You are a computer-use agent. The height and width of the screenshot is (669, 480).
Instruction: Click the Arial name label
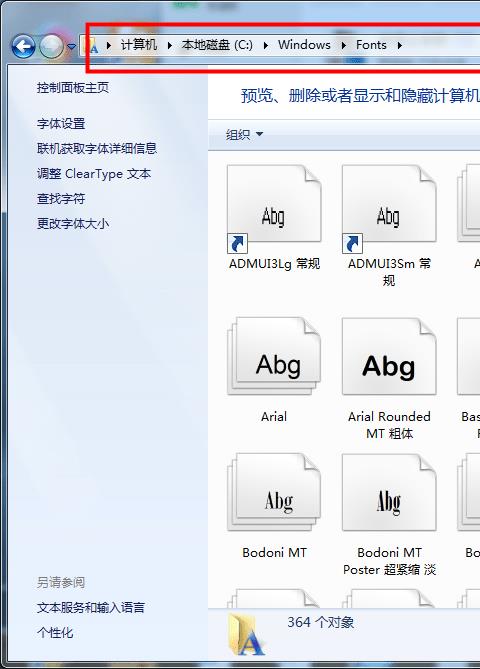[274, 416]
